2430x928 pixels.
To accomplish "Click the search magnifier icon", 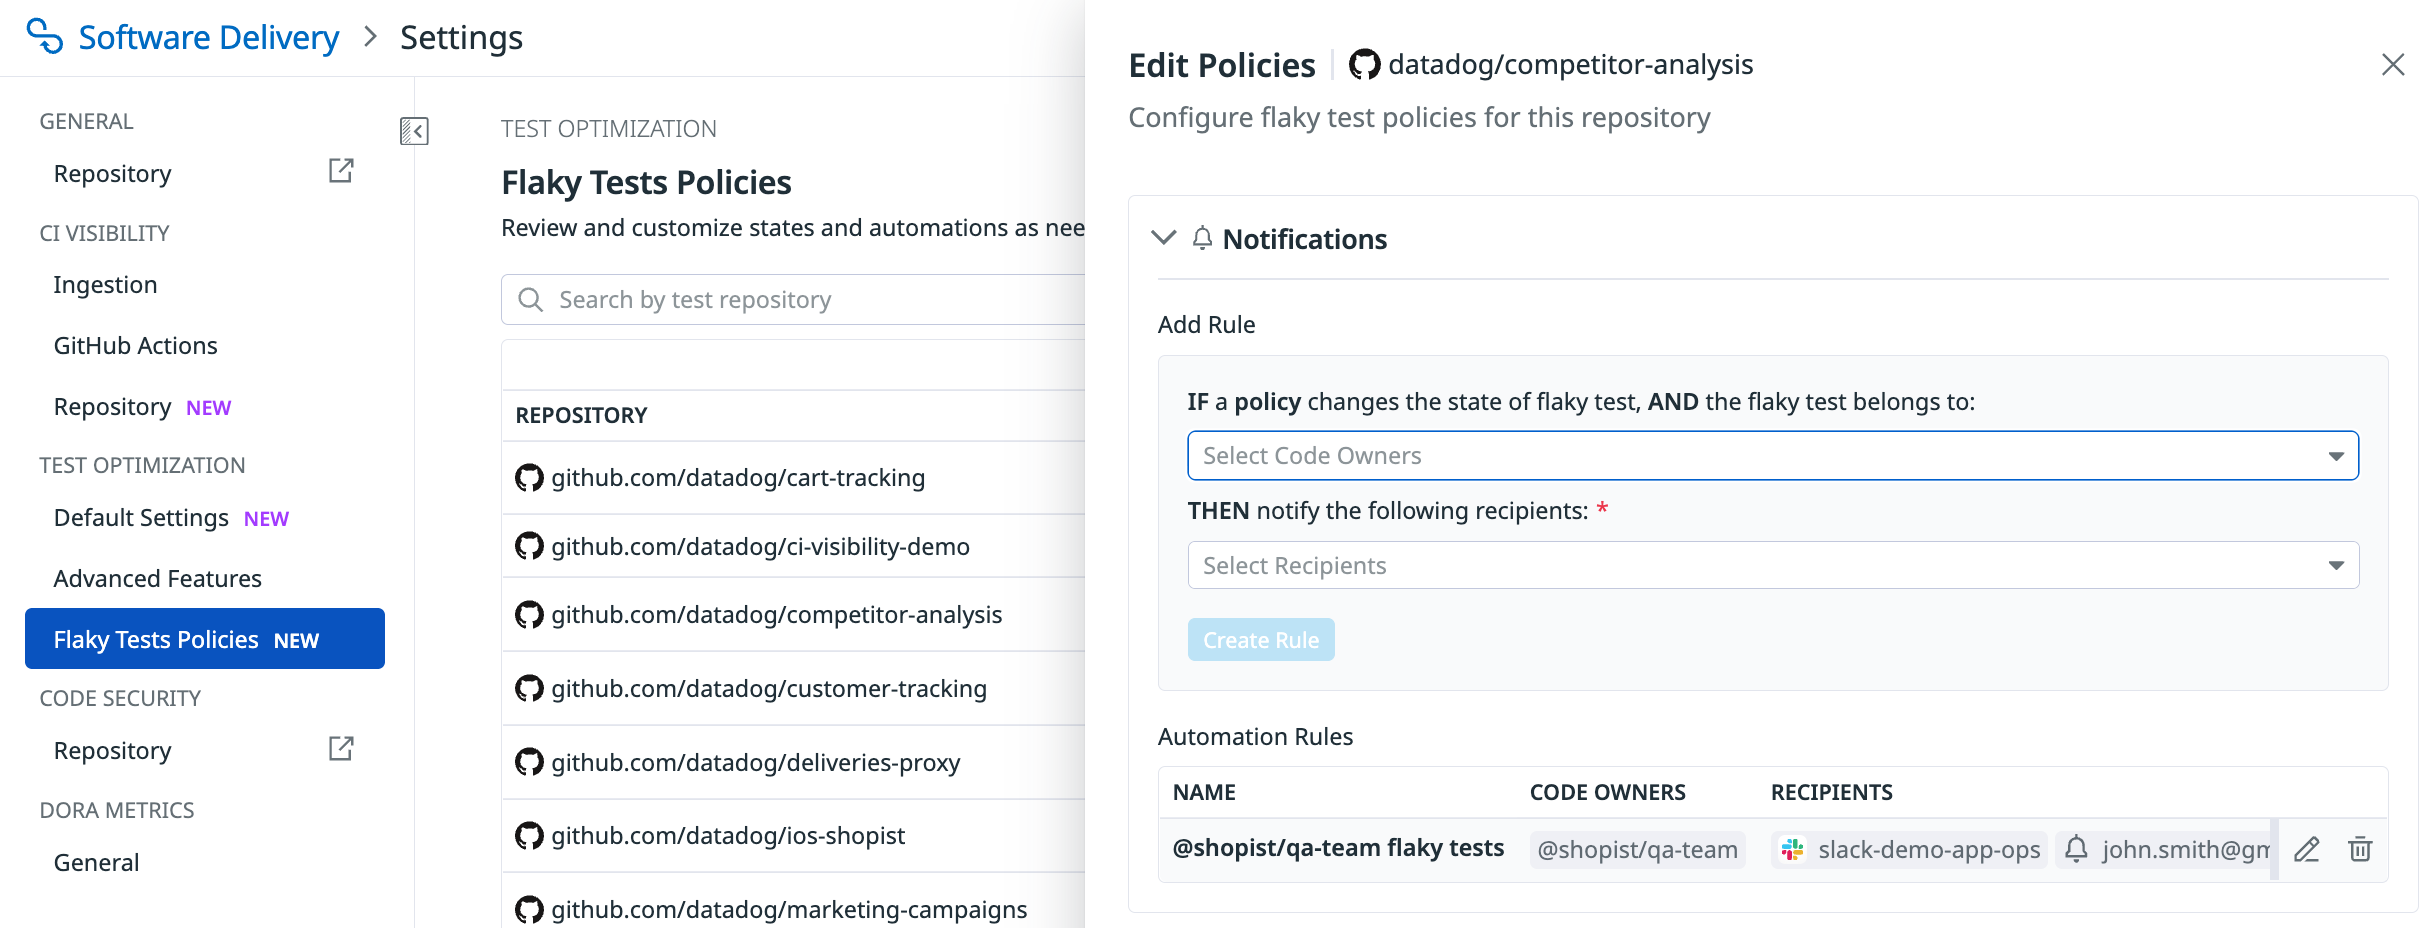I will tap(531, 300).
